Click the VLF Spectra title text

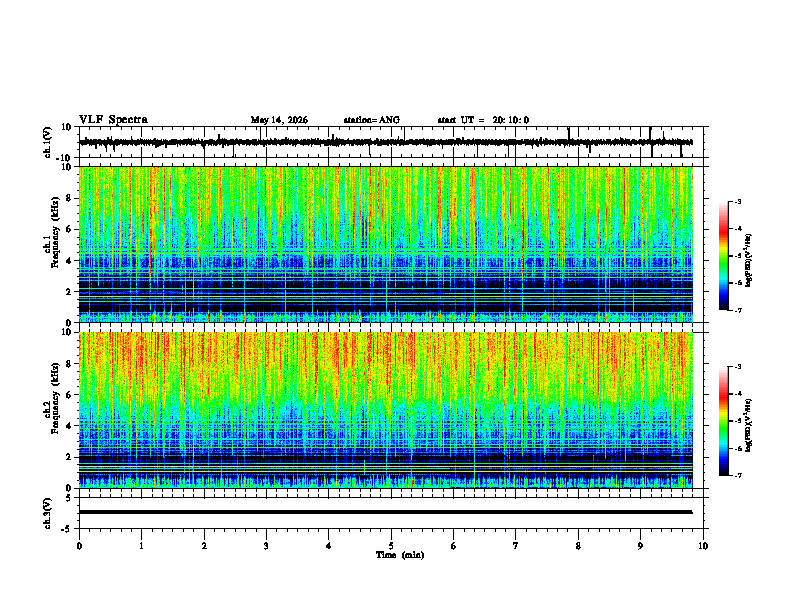pyautogui.click(x=113, y=120)
